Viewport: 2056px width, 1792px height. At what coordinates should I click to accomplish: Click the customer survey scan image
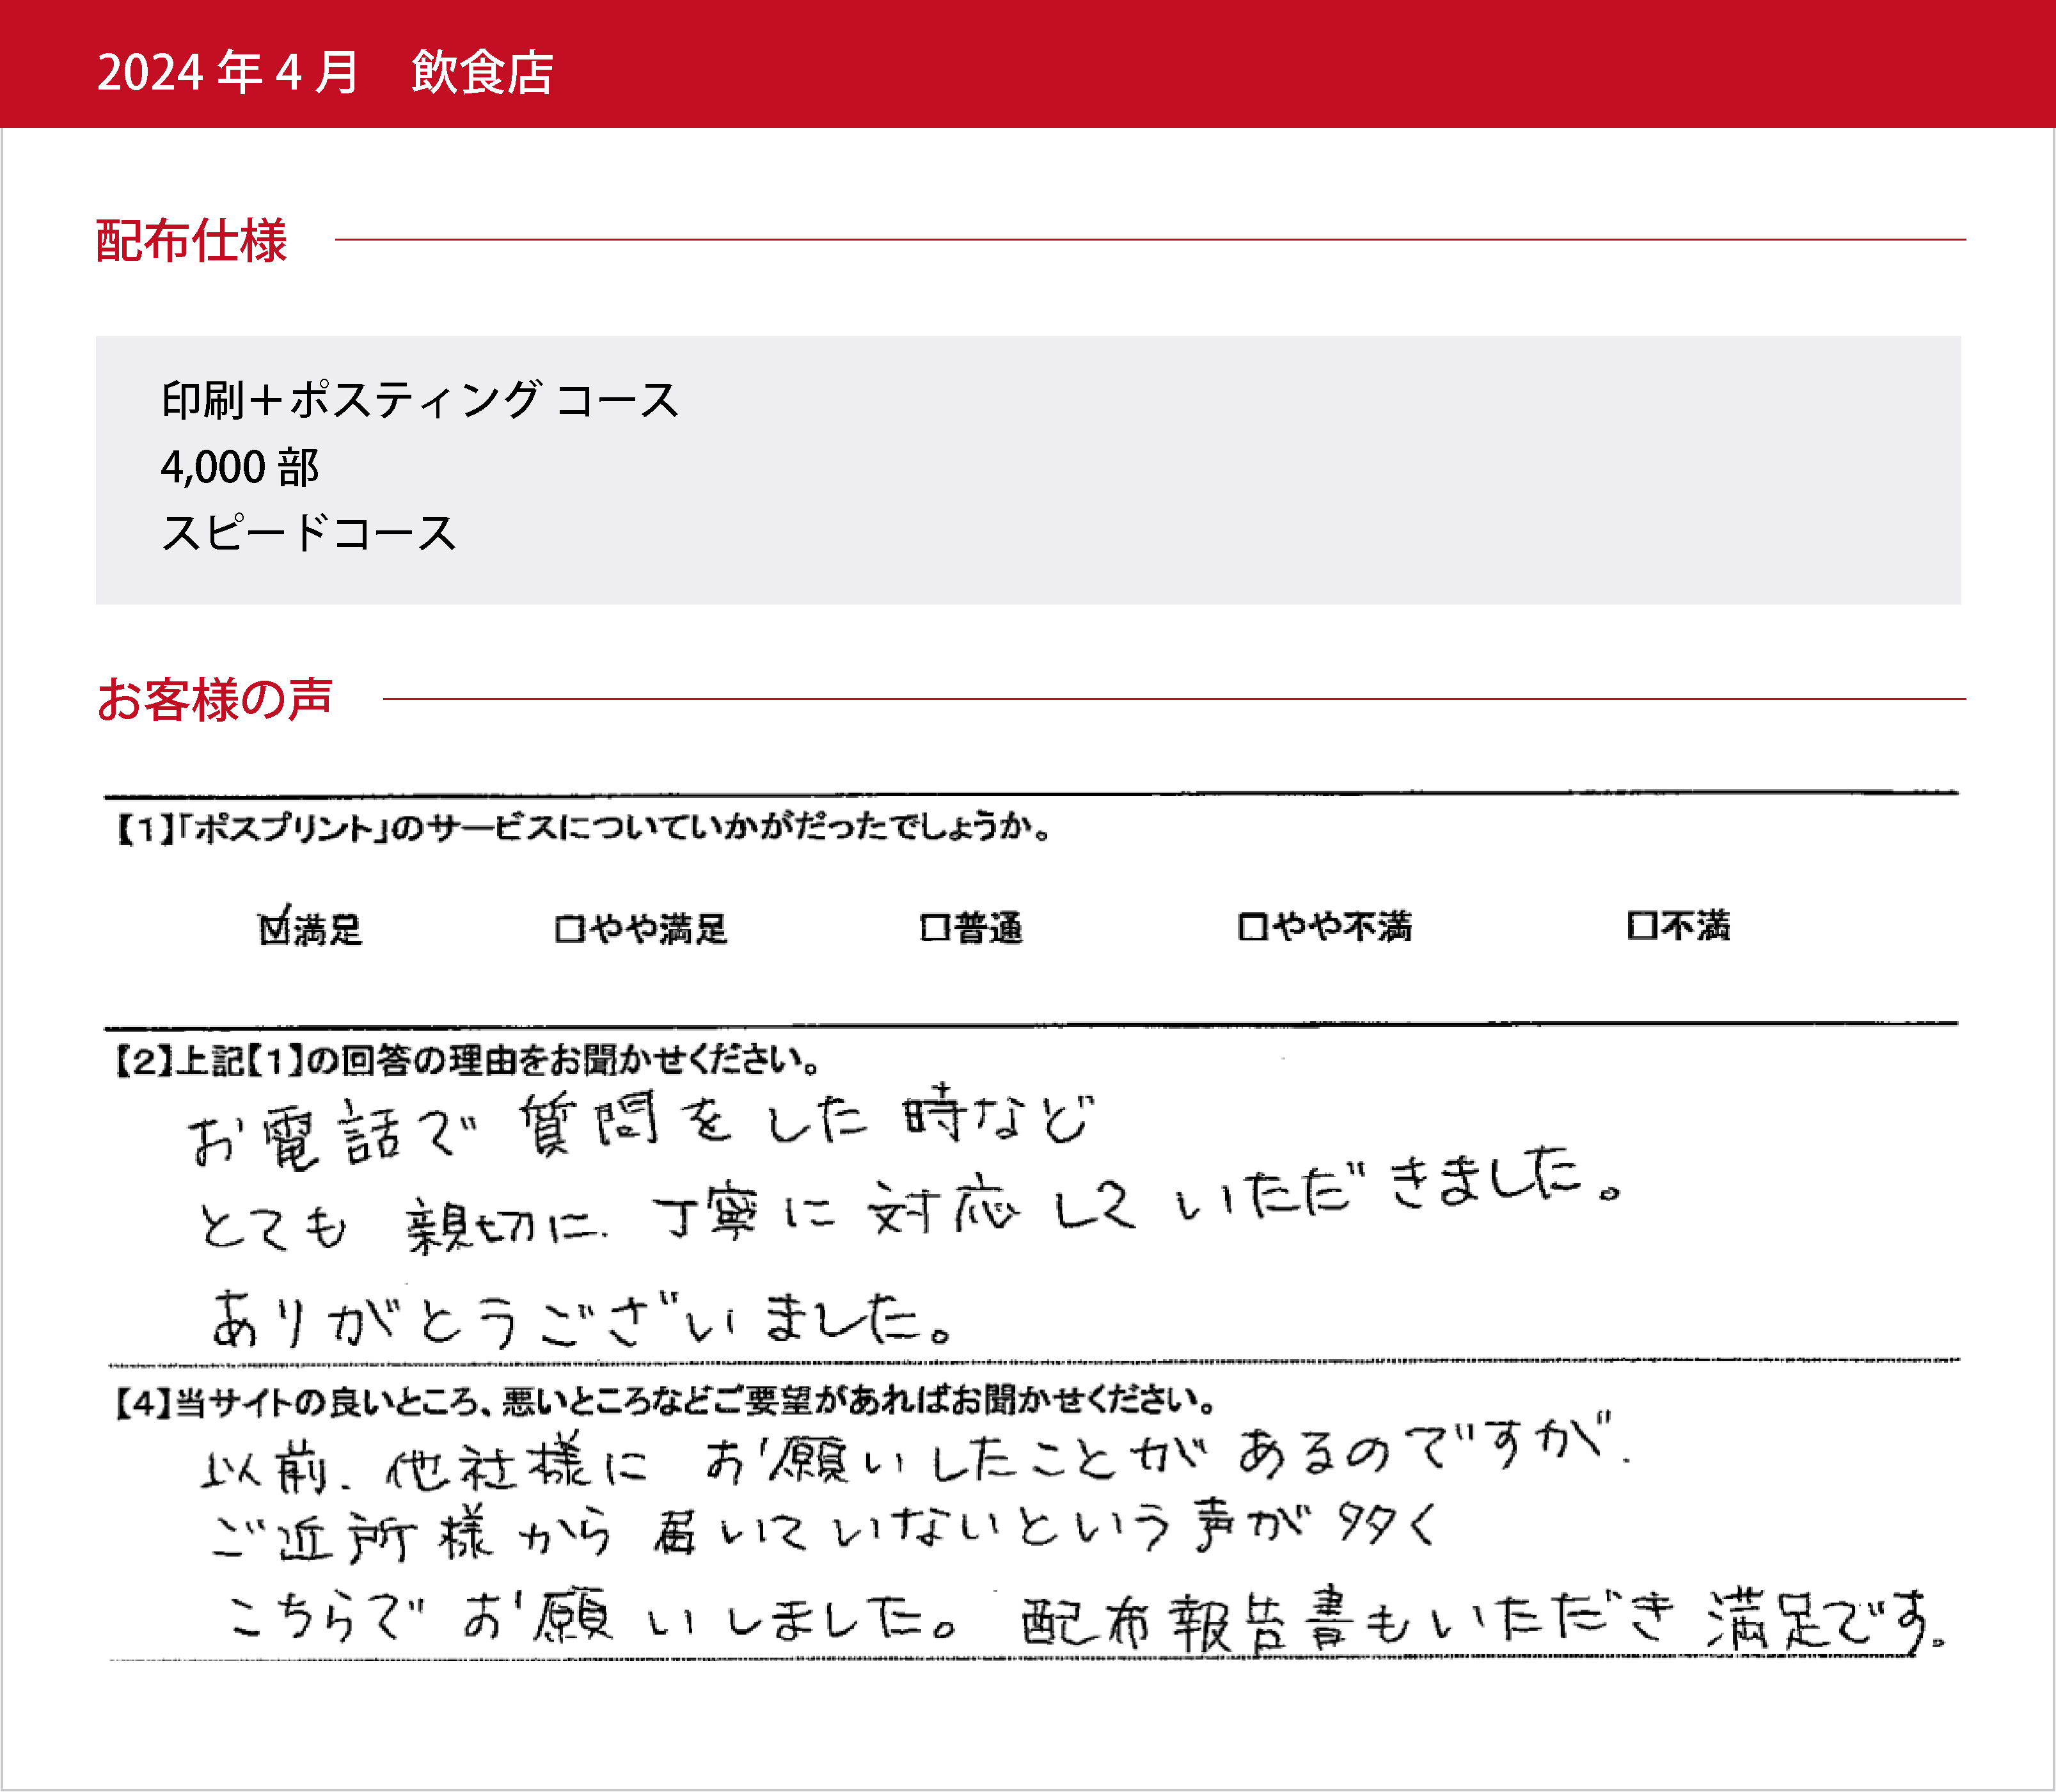[x=1031, y=1226]
